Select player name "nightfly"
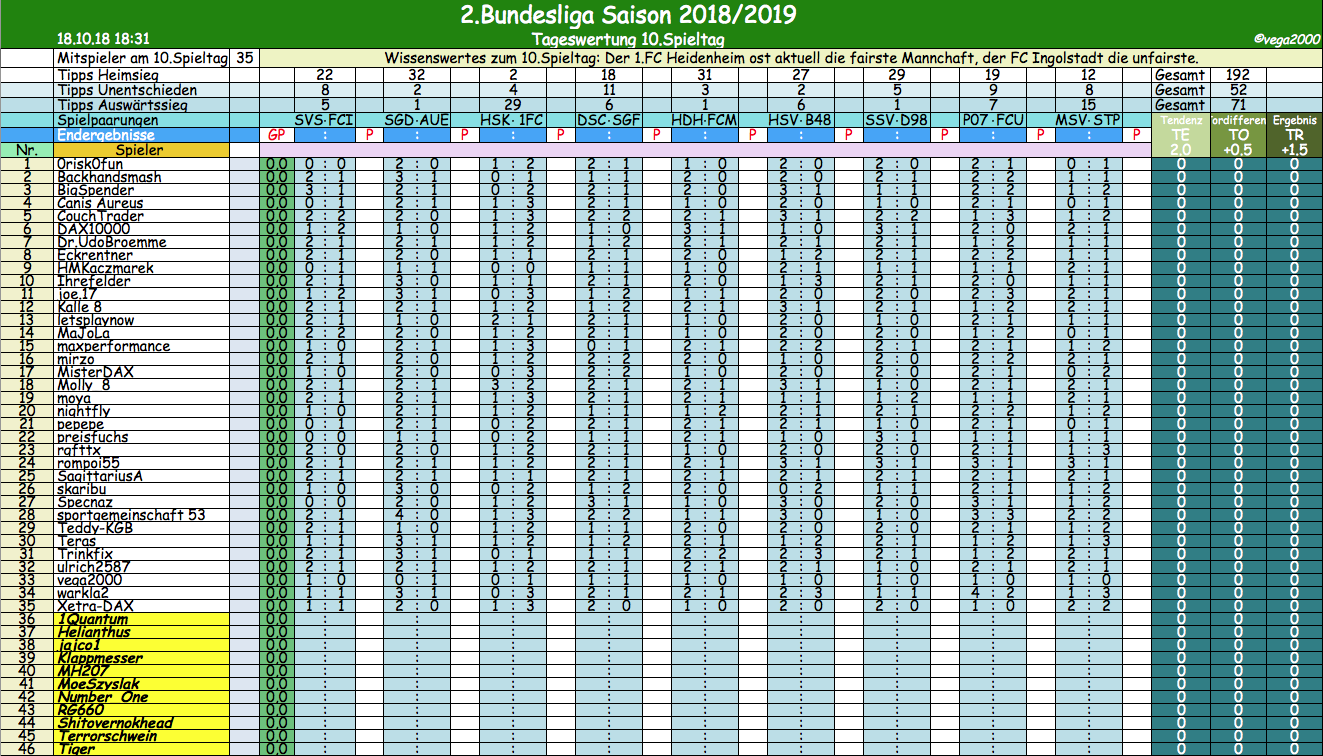1323x756 pixels. coord(84,411)
